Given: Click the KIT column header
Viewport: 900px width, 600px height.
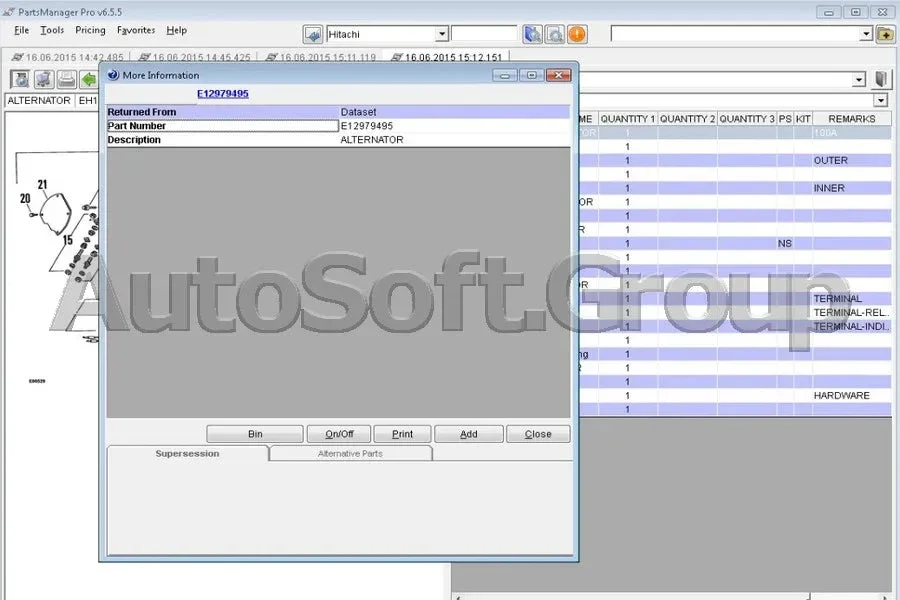Looking at the screenshot, I should click(803, 119).
